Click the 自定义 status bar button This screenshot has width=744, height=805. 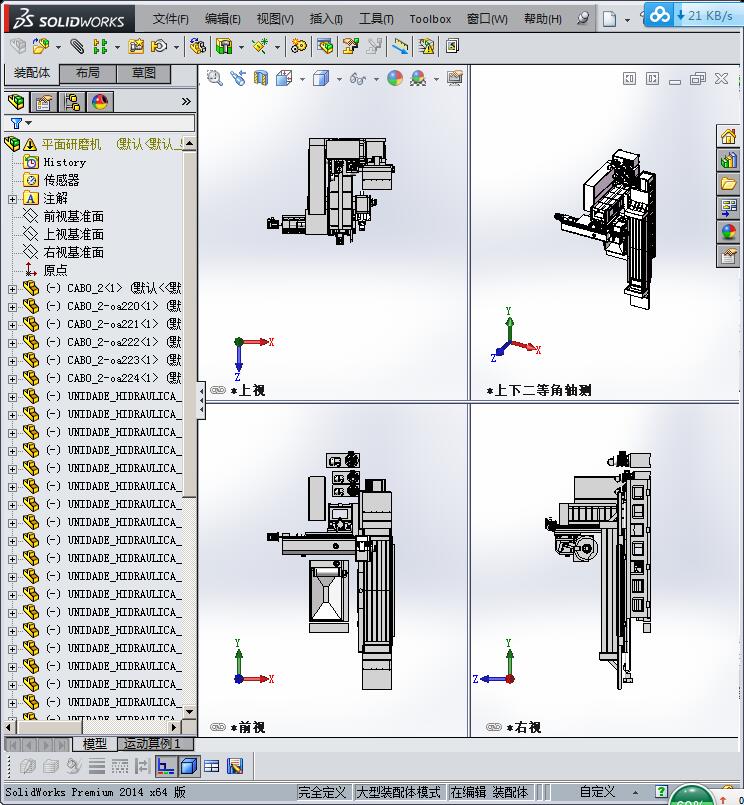tap(598, 792)
